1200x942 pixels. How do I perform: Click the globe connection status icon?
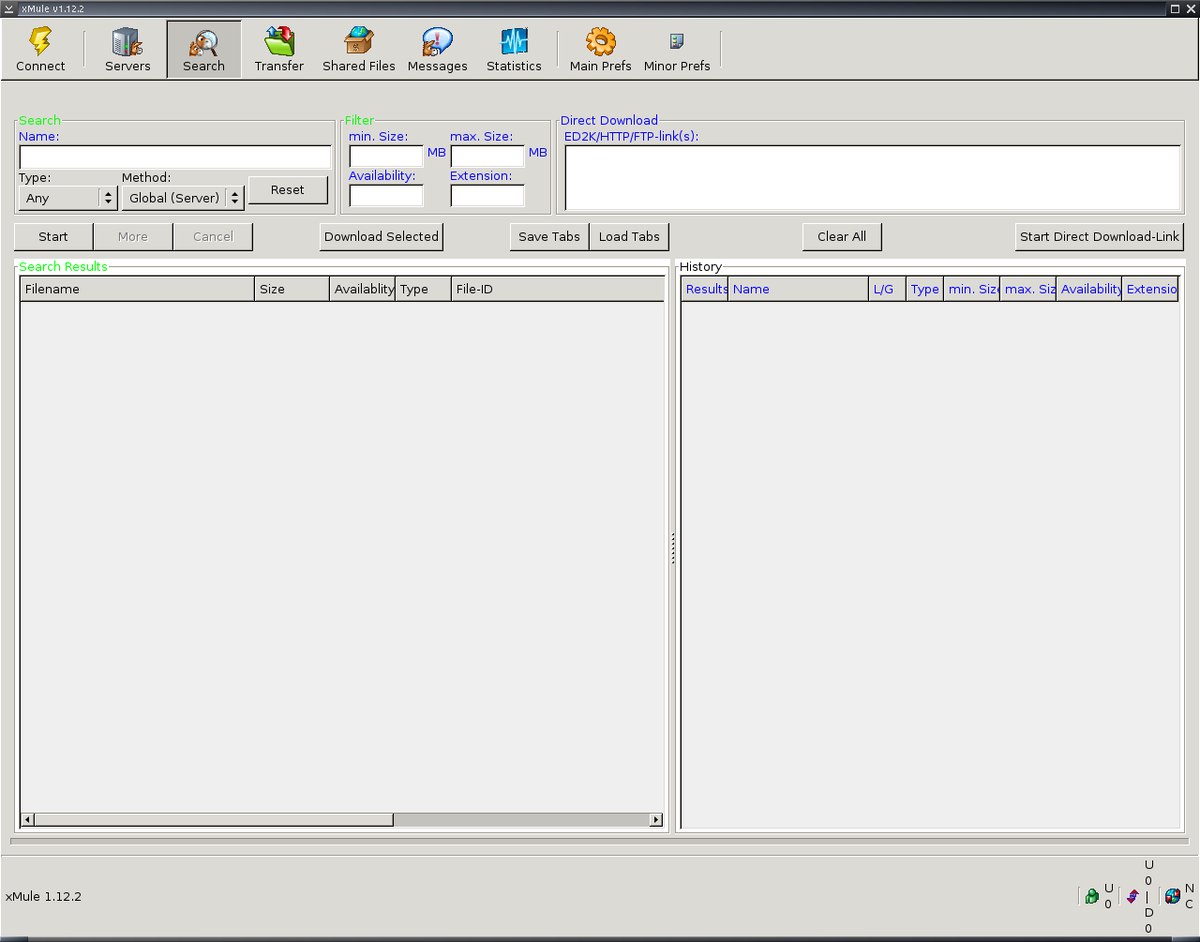(x=1172, y=896)
